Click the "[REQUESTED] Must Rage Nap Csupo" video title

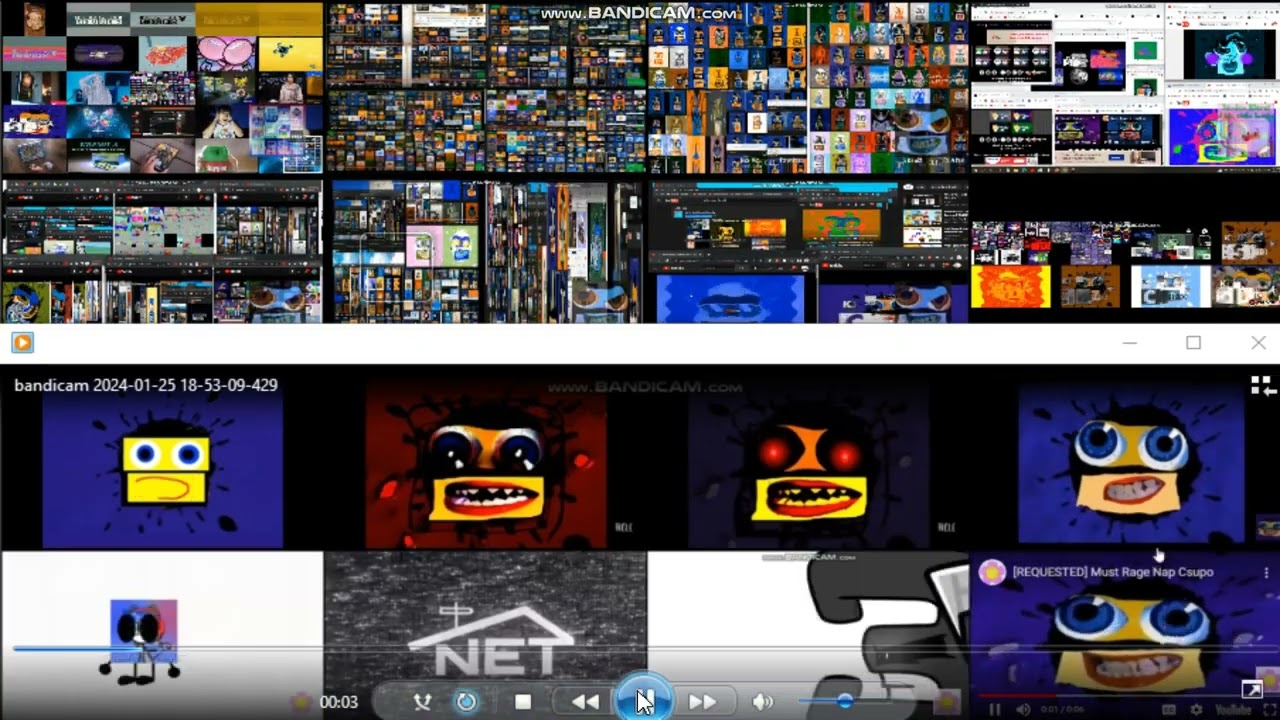click(1113, 572)
